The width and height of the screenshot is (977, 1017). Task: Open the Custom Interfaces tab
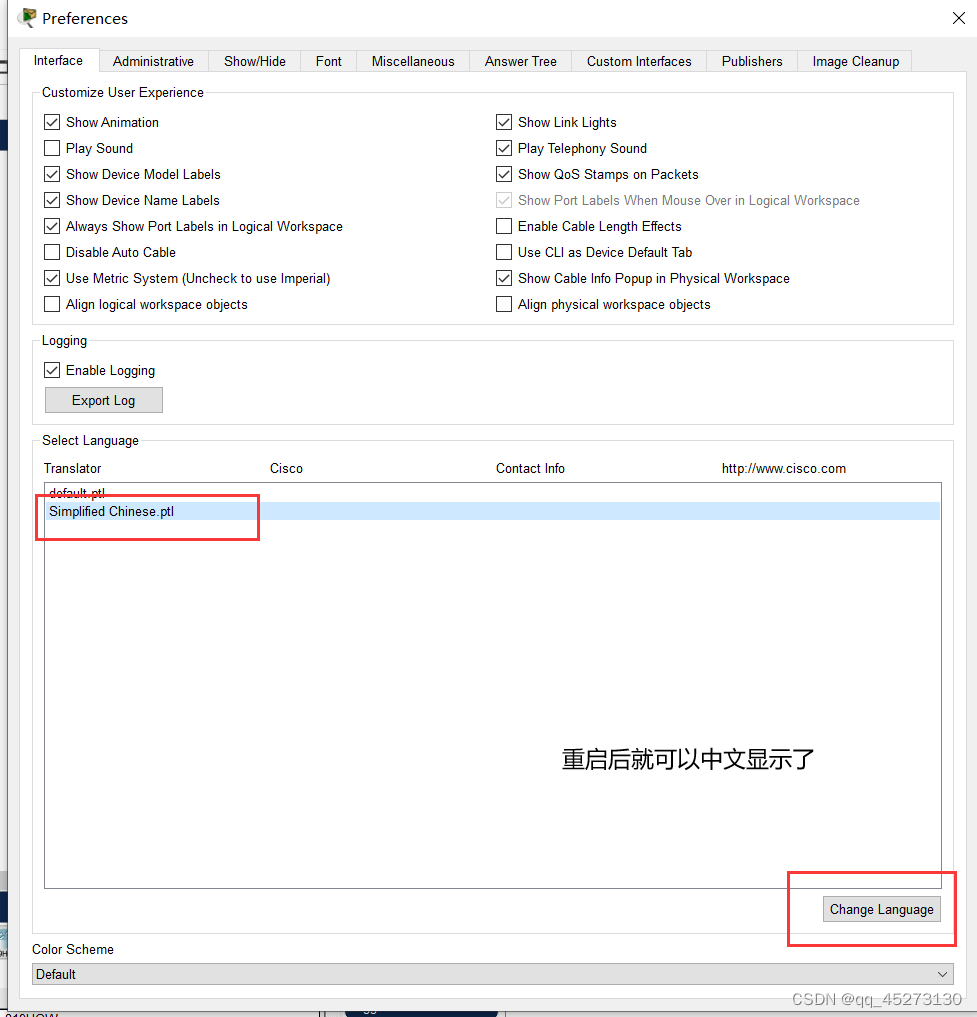pyautogui.click(x=639, y=61)
